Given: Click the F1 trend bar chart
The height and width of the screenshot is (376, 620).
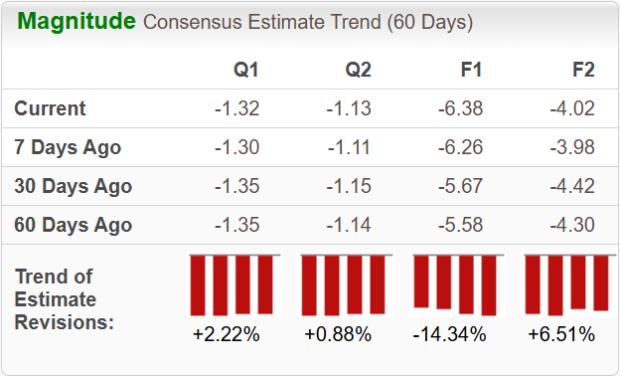Looking at the screenshot, I should (x=458, y=285).
